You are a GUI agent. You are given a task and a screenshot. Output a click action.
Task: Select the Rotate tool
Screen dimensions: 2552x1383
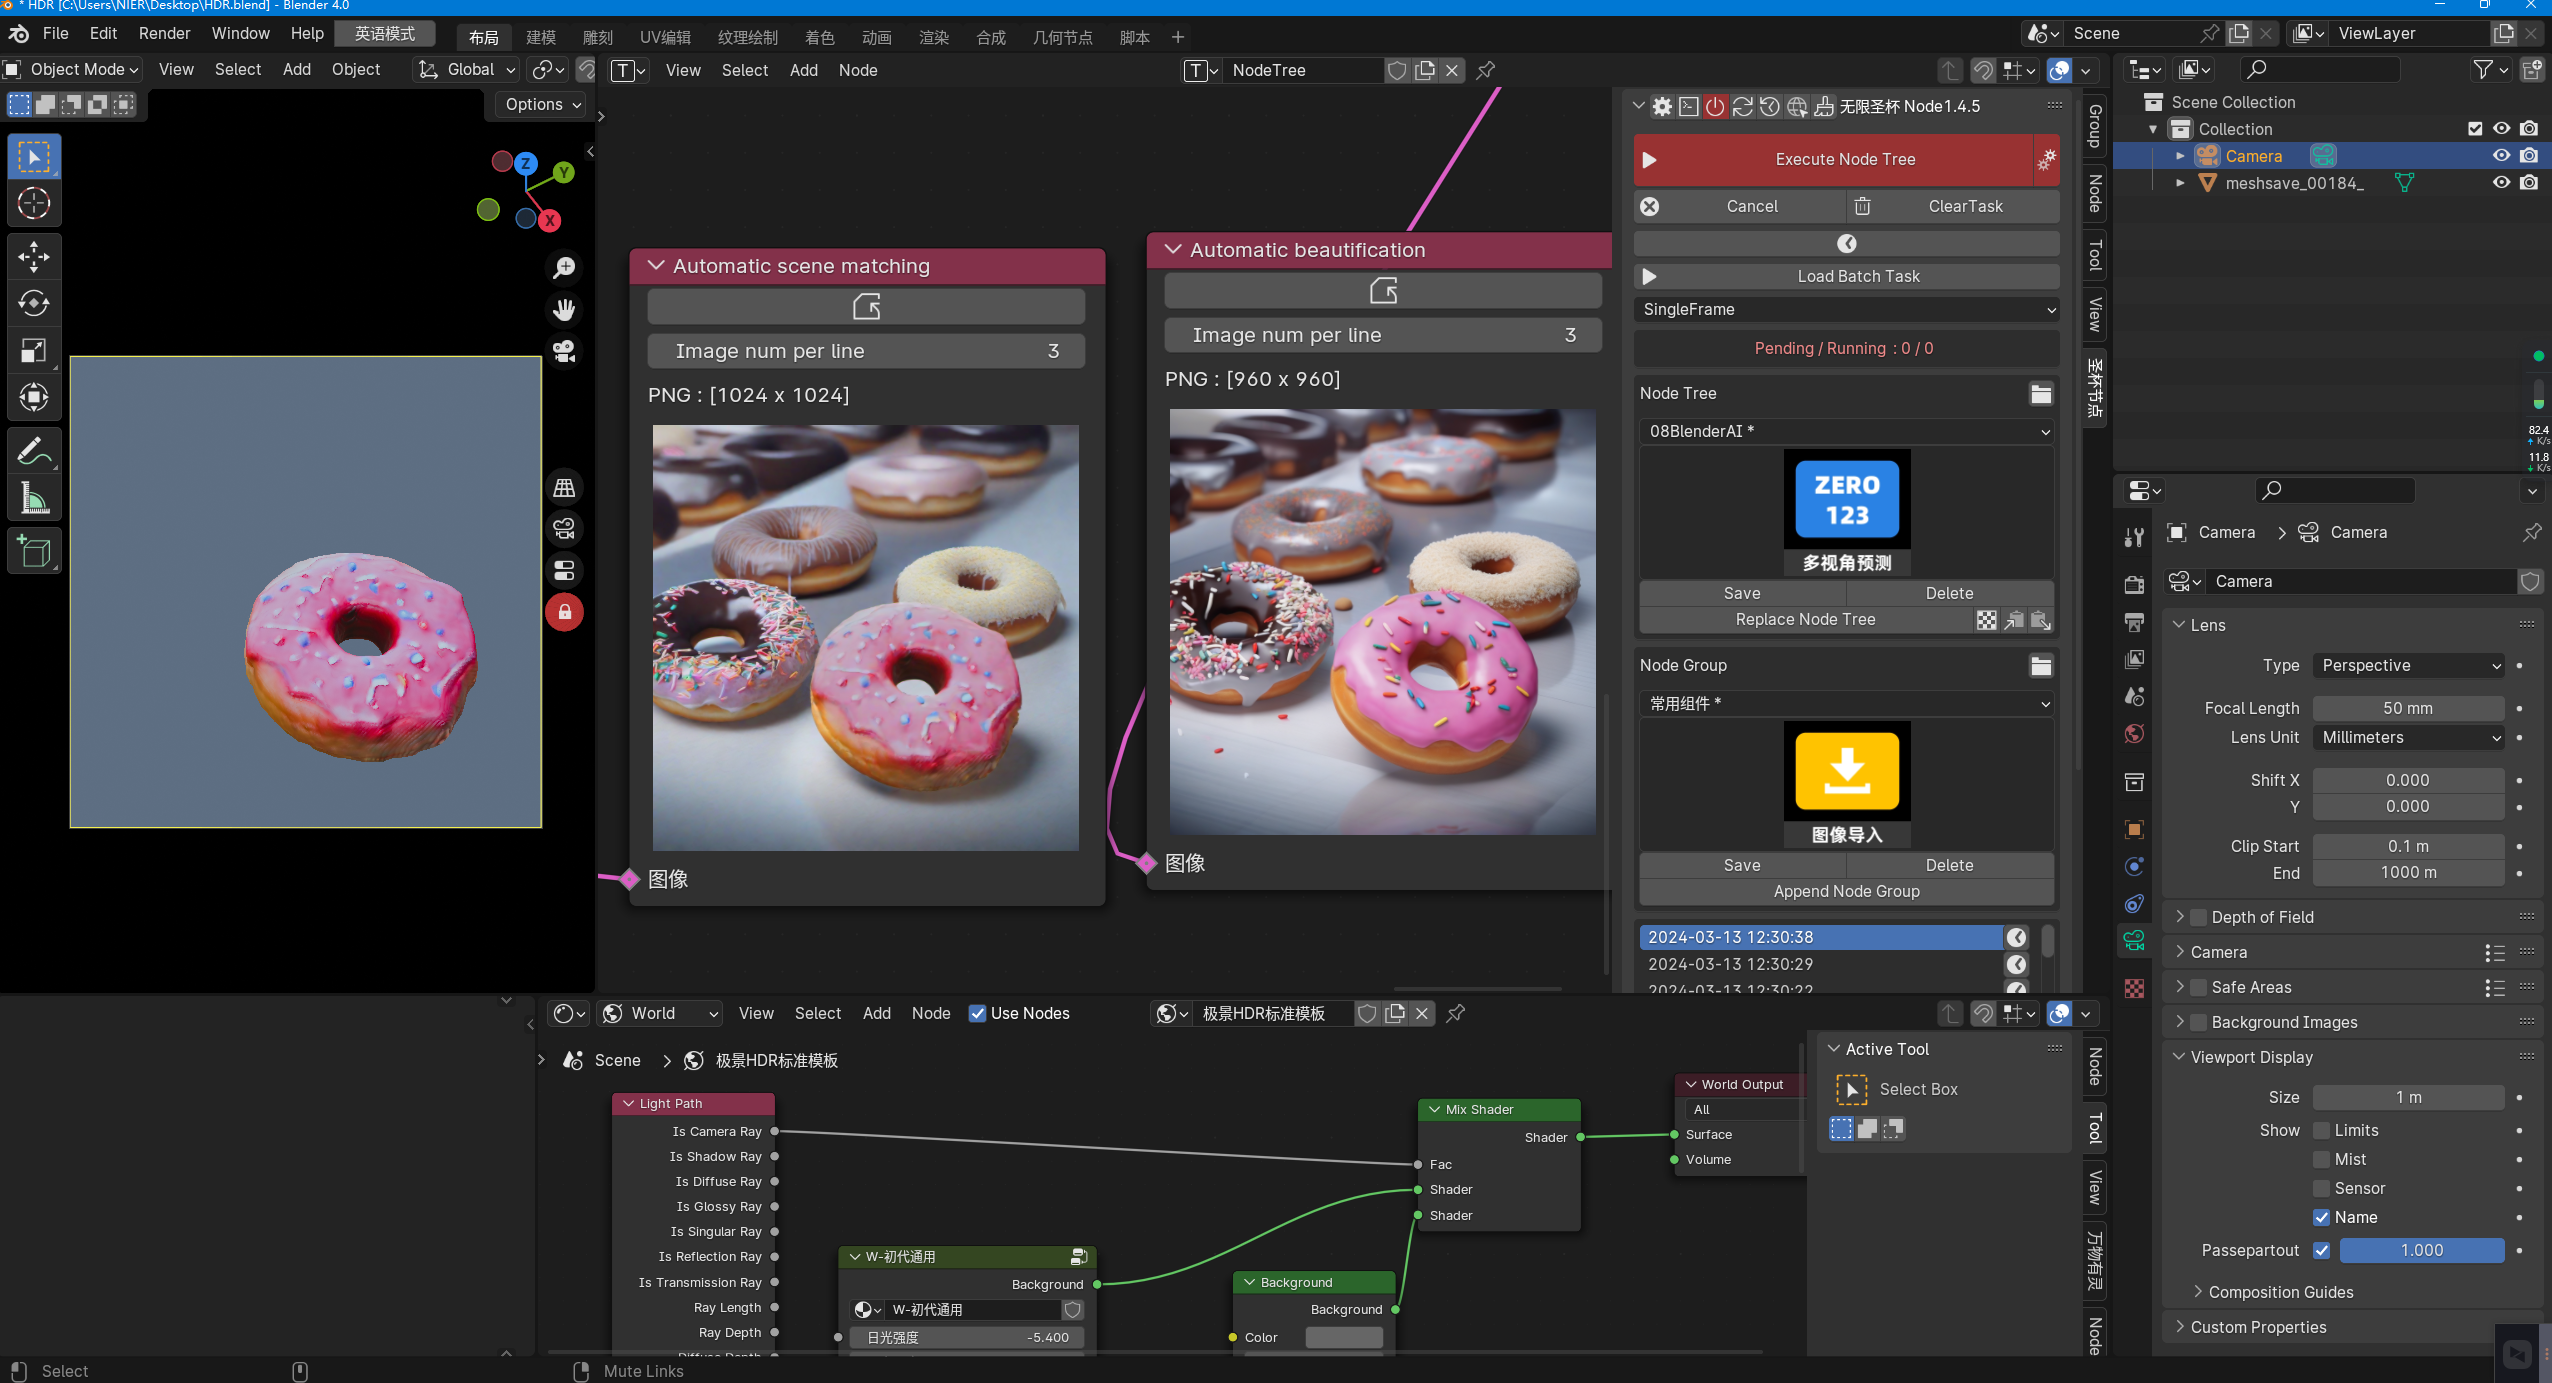coord(34,304)
